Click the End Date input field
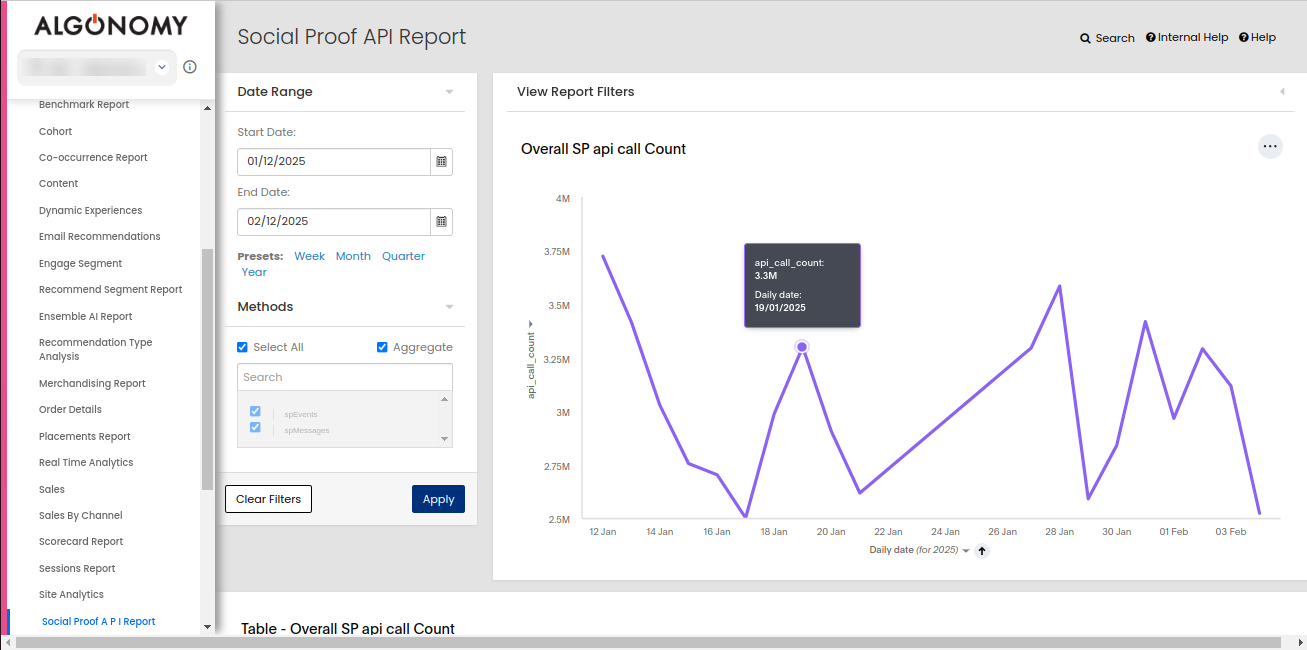The width and height of the screenshot is (1307, 650). tap(334, 221)
